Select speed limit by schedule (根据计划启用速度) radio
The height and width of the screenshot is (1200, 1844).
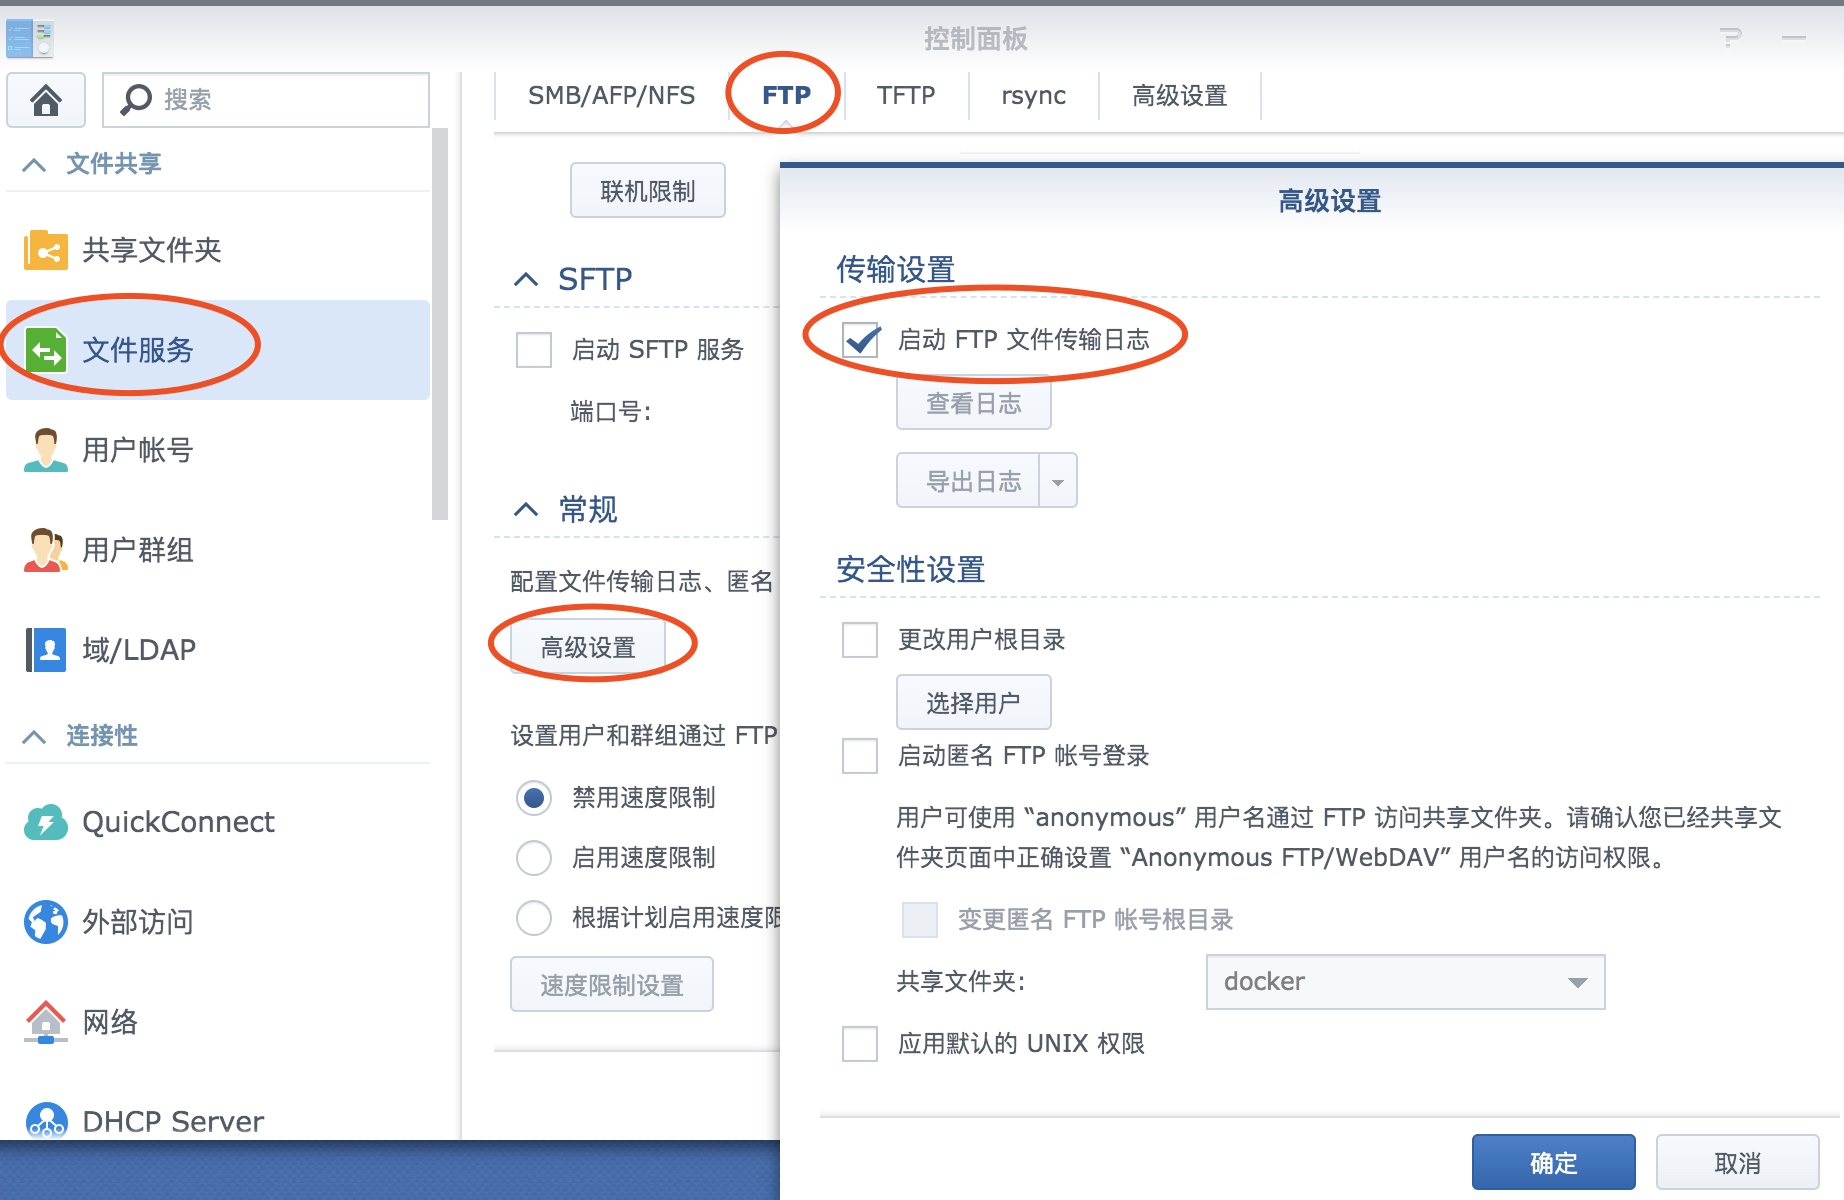[x=534, y=918]
